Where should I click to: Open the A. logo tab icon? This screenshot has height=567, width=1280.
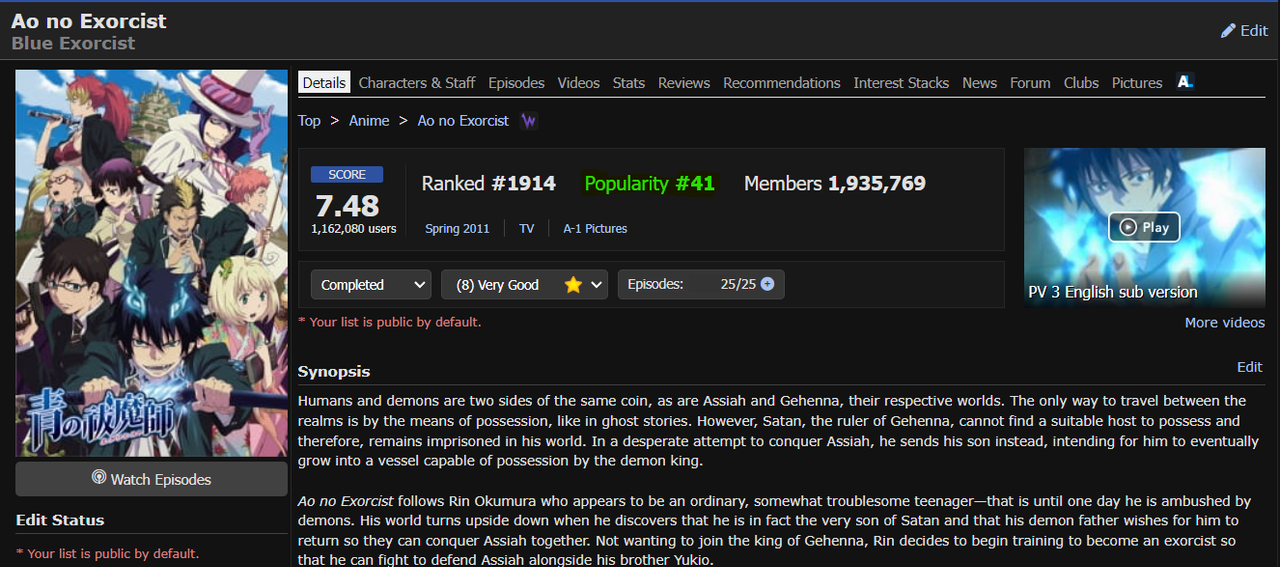(x=1185, y=82)
